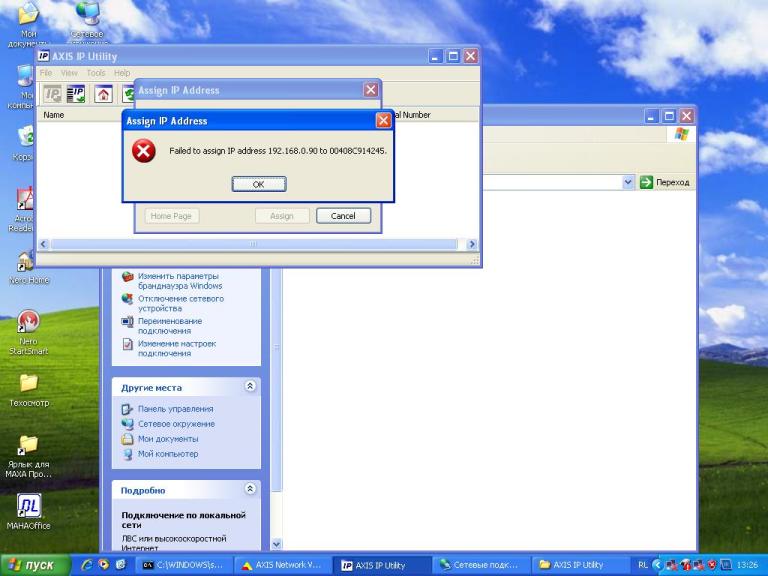Open the File menu in AXIS IP Utility
This screenshot has height=576, width=768.
coord(46,73)
